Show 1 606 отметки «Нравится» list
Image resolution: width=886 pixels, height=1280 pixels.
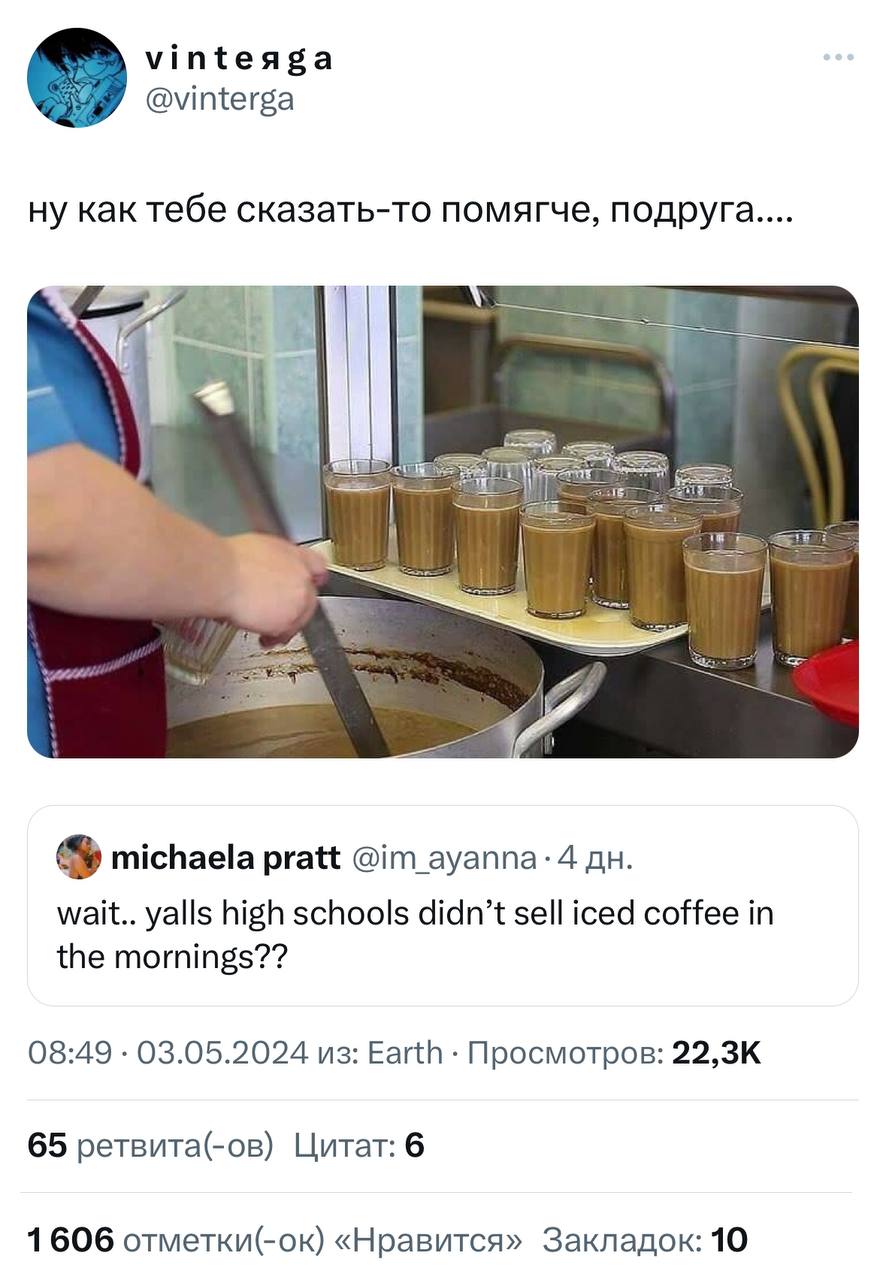pyautogui.click(x=275, y=1241)
